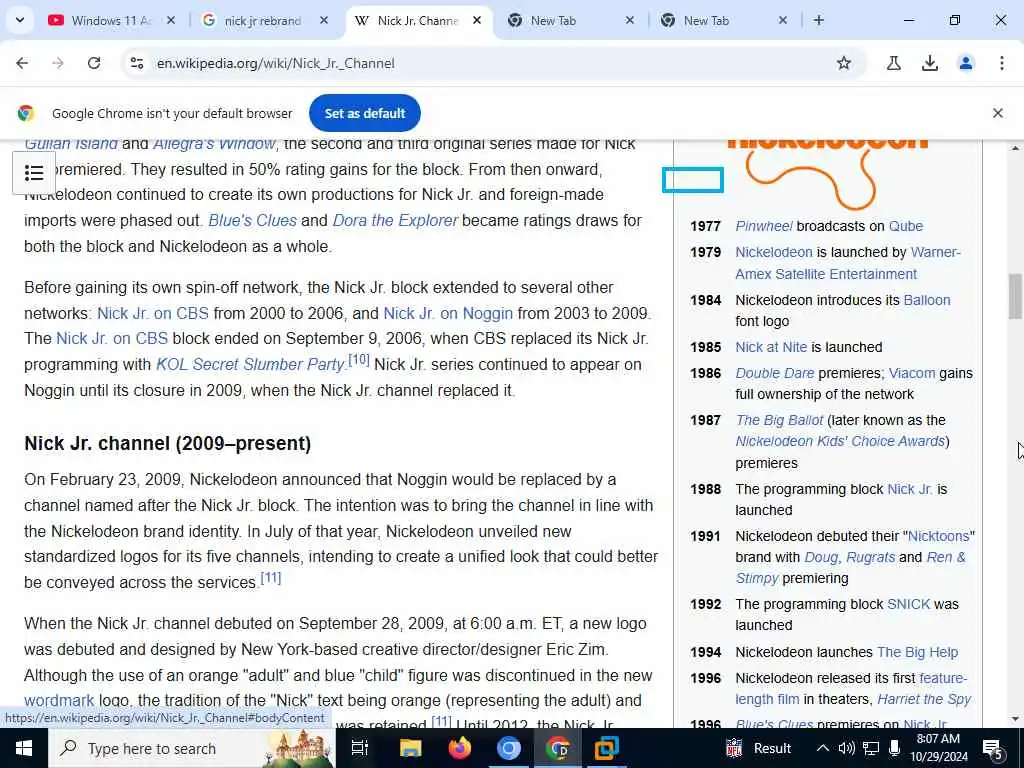
Task: Click the taskbar search box
Action: tap(191, 748)
